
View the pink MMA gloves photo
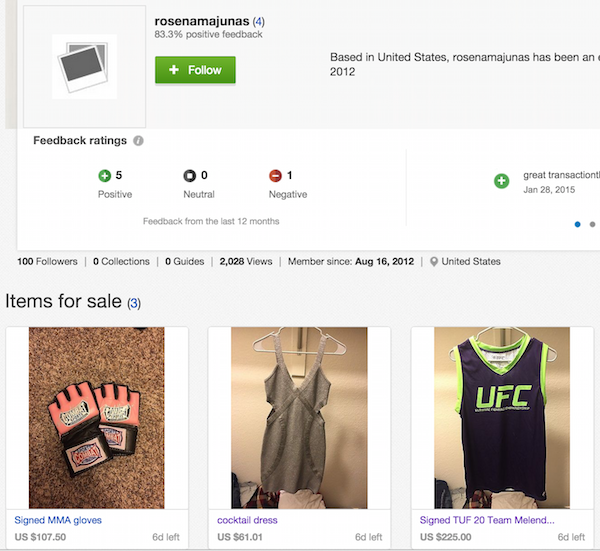coord(97,418)
